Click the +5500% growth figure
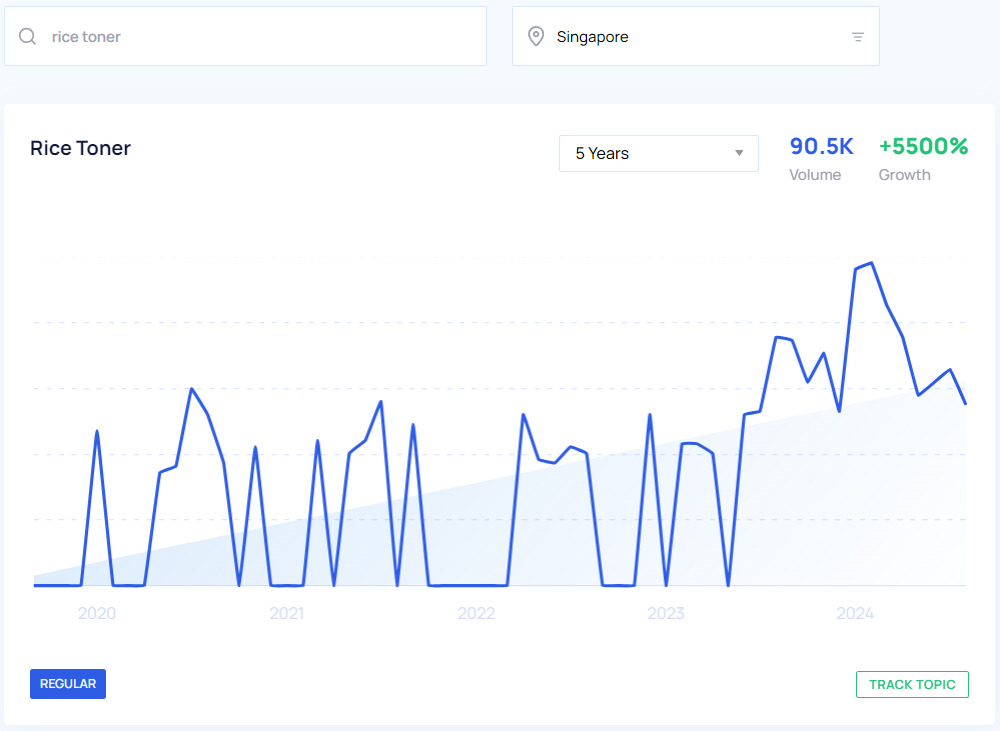Screen dimensions: 1000x731 pos(923,147)
